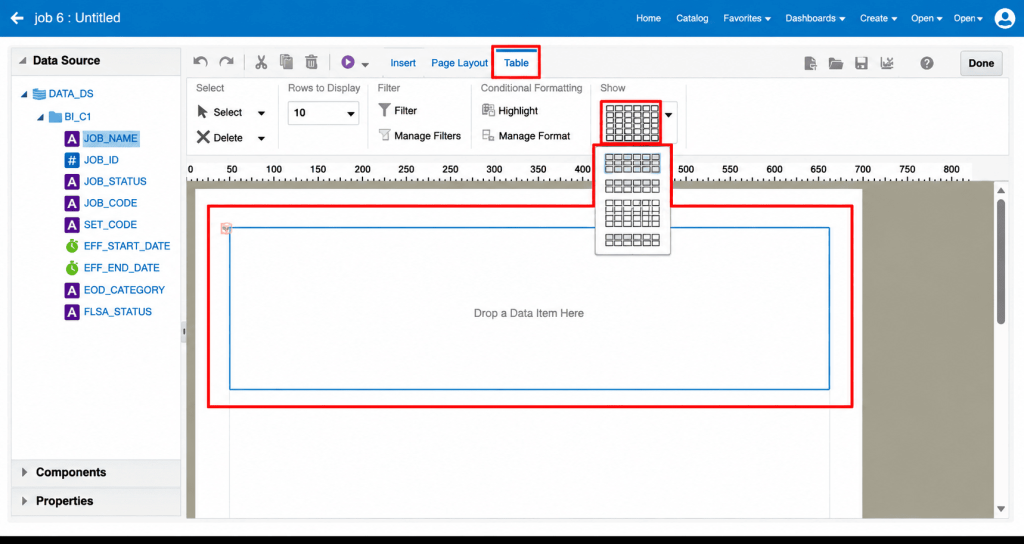Click the Manage Format label

pyautogui.click(x=534, y=136)
